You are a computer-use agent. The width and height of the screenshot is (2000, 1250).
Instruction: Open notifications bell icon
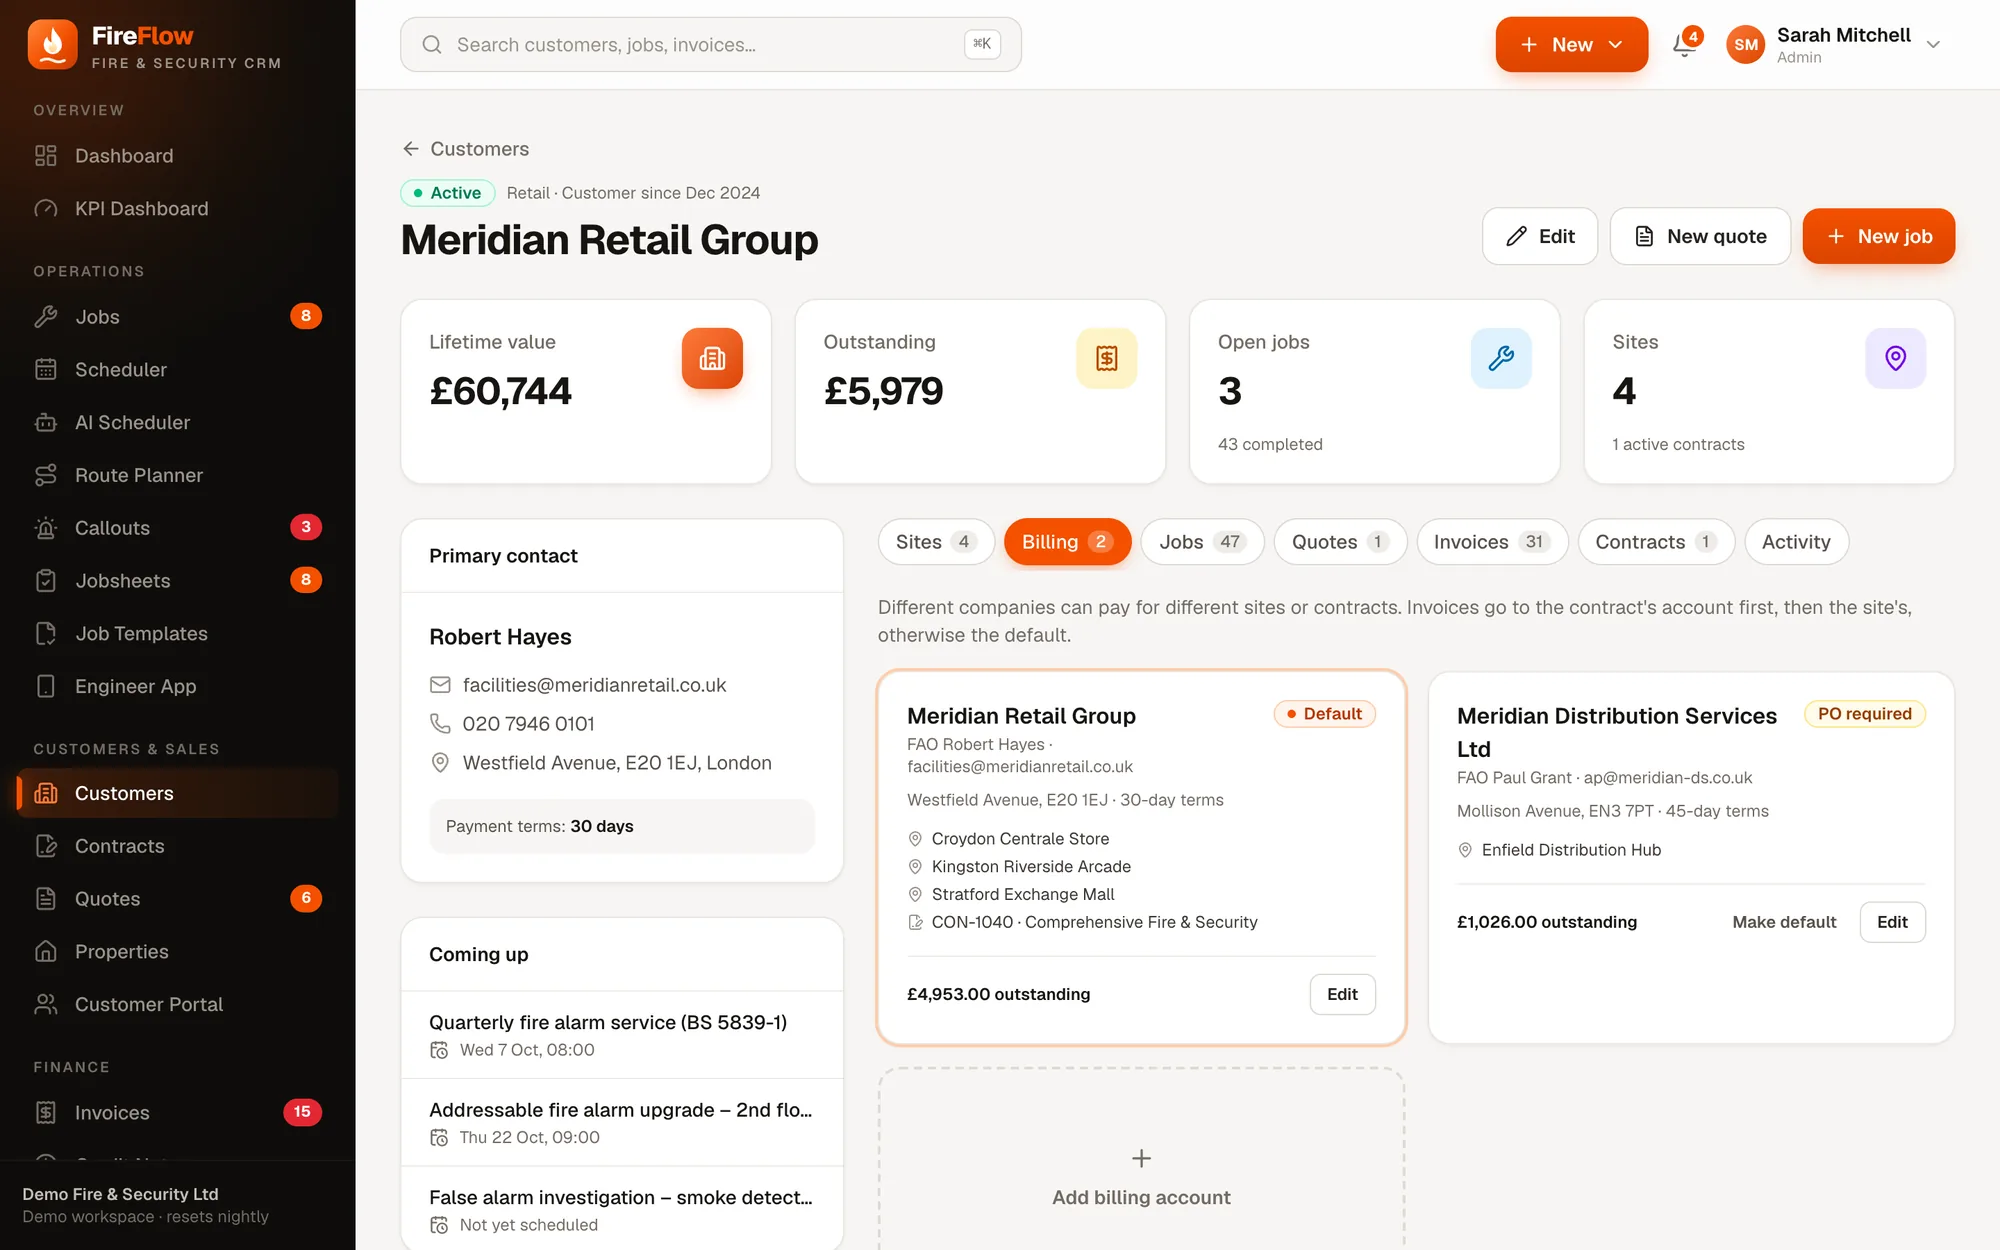click(x=1684, y=45)
